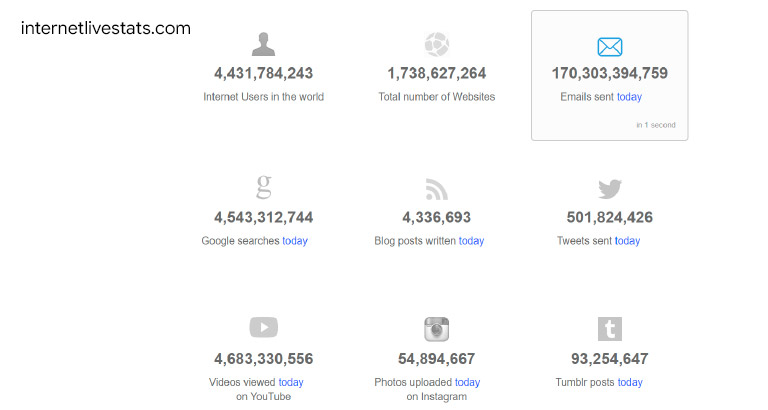Image resolution: width=768 pixels, height=410 pixels.
Task: Open 'today' link for Tumblr posts
Action: pyautogui.click(x=630, y=382)
